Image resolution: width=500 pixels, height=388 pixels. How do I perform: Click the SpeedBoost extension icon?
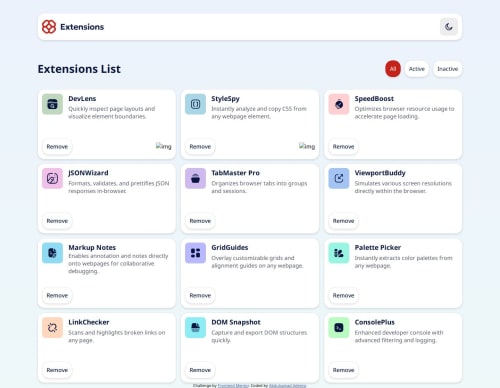[x=339, y=104]
